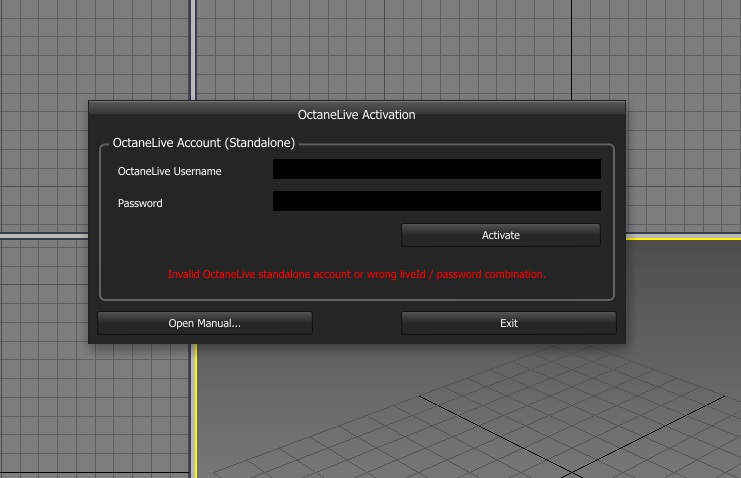Exit the OctaneLive Activation dialog
Screen dimensions: 741x478
(x=509, y=323)
